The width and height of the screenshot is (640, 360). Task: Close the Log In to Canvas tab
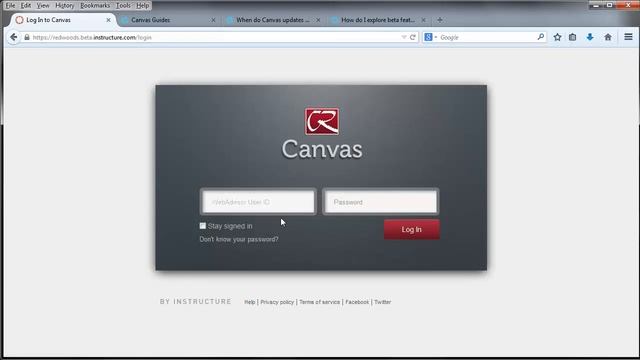[108, 20]
